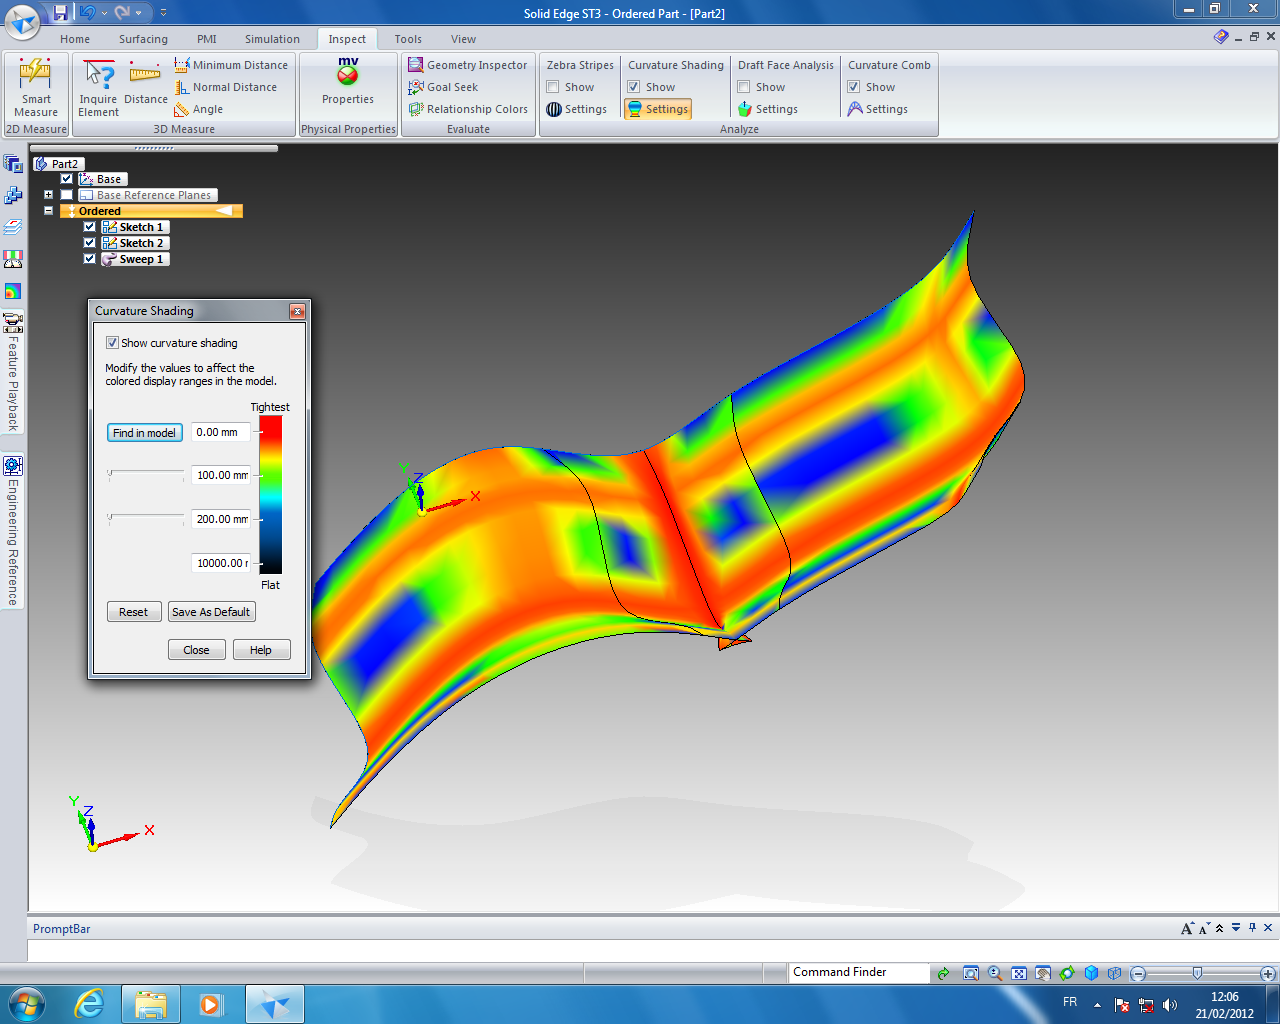
Task: Click the curvature color gradient bar
Action: pyautogui.click(x=271, y=495)
